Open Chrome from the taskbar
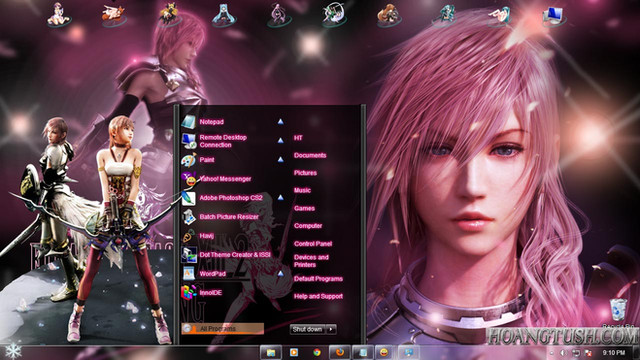The height and width of the screenshot is (360, 640). point(317,352)
